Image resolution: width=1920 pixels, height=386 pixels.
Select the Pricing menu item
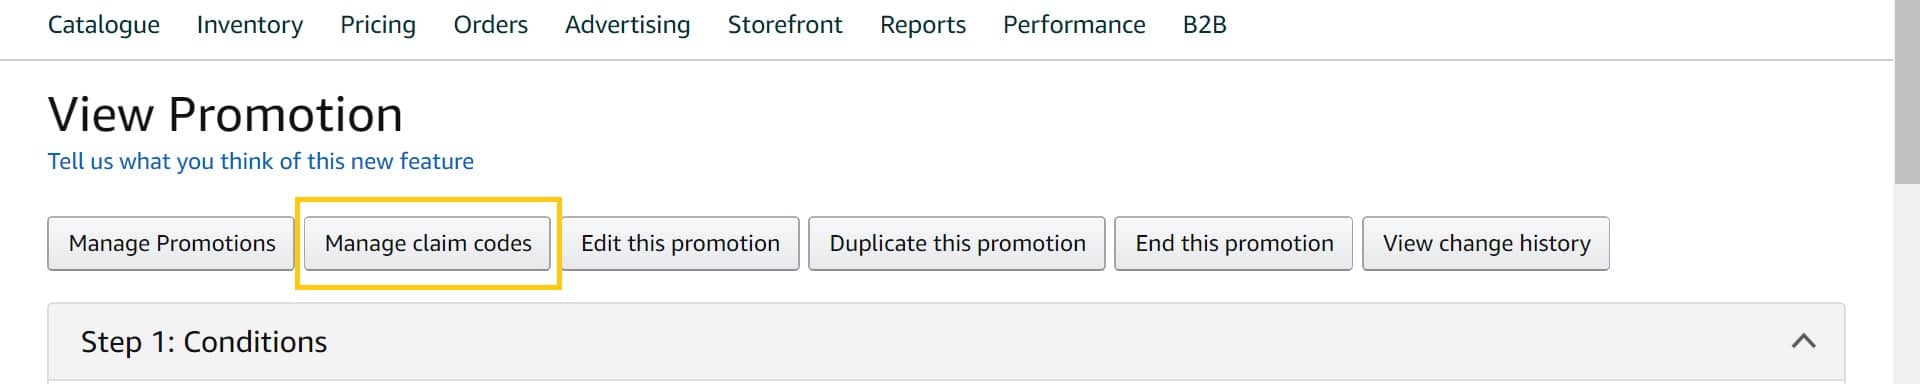point(378,25)
